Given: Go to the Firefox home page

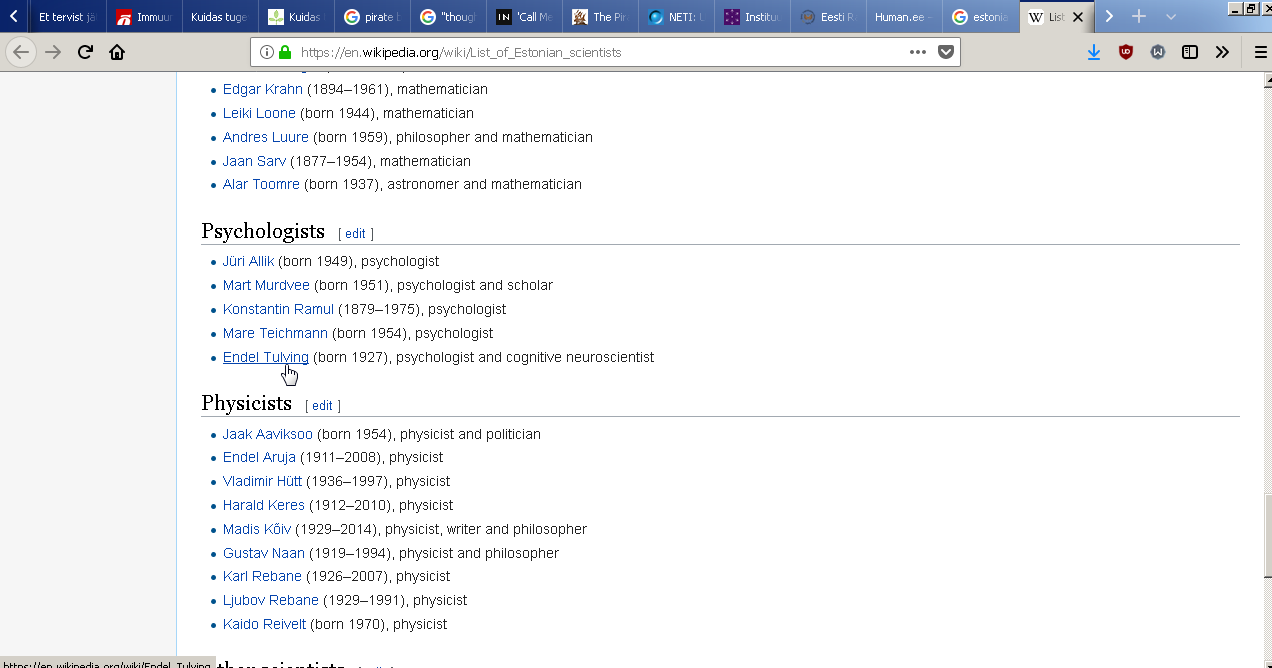Looking at the screenshot, I should tap(117, 52).
